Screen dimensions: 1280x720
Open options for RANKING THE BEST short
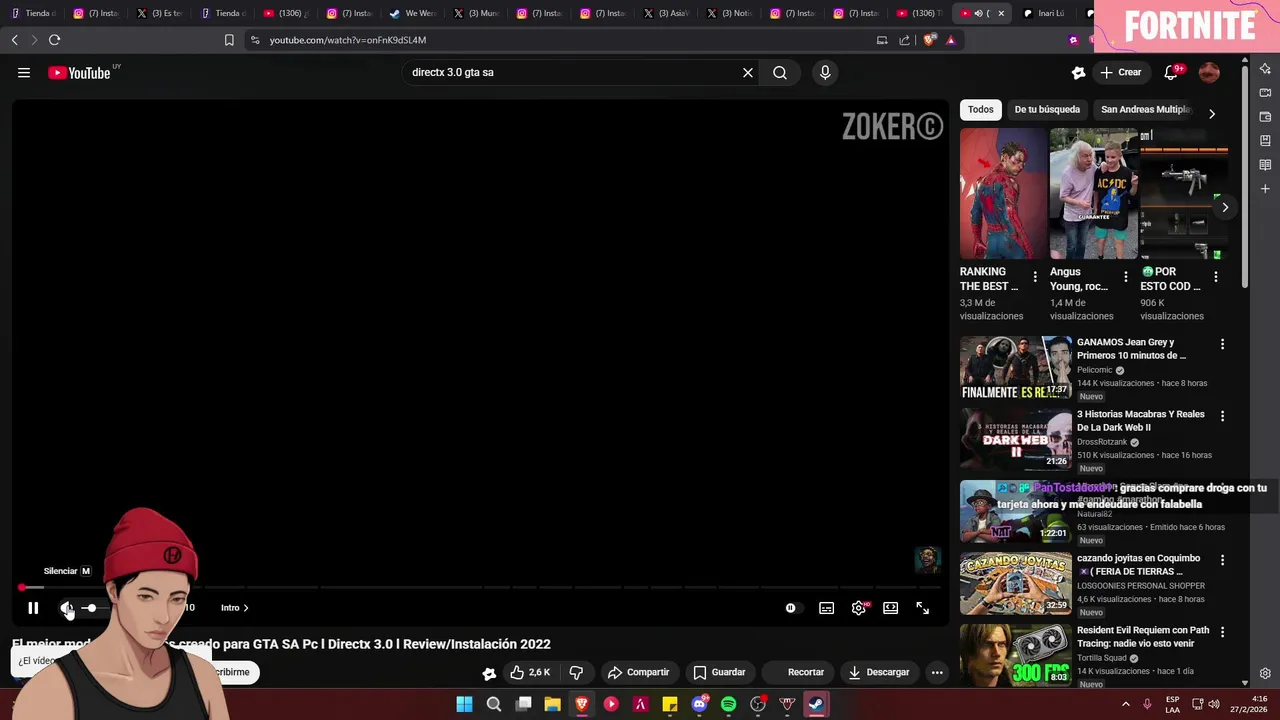click(x=1035, y=277)
